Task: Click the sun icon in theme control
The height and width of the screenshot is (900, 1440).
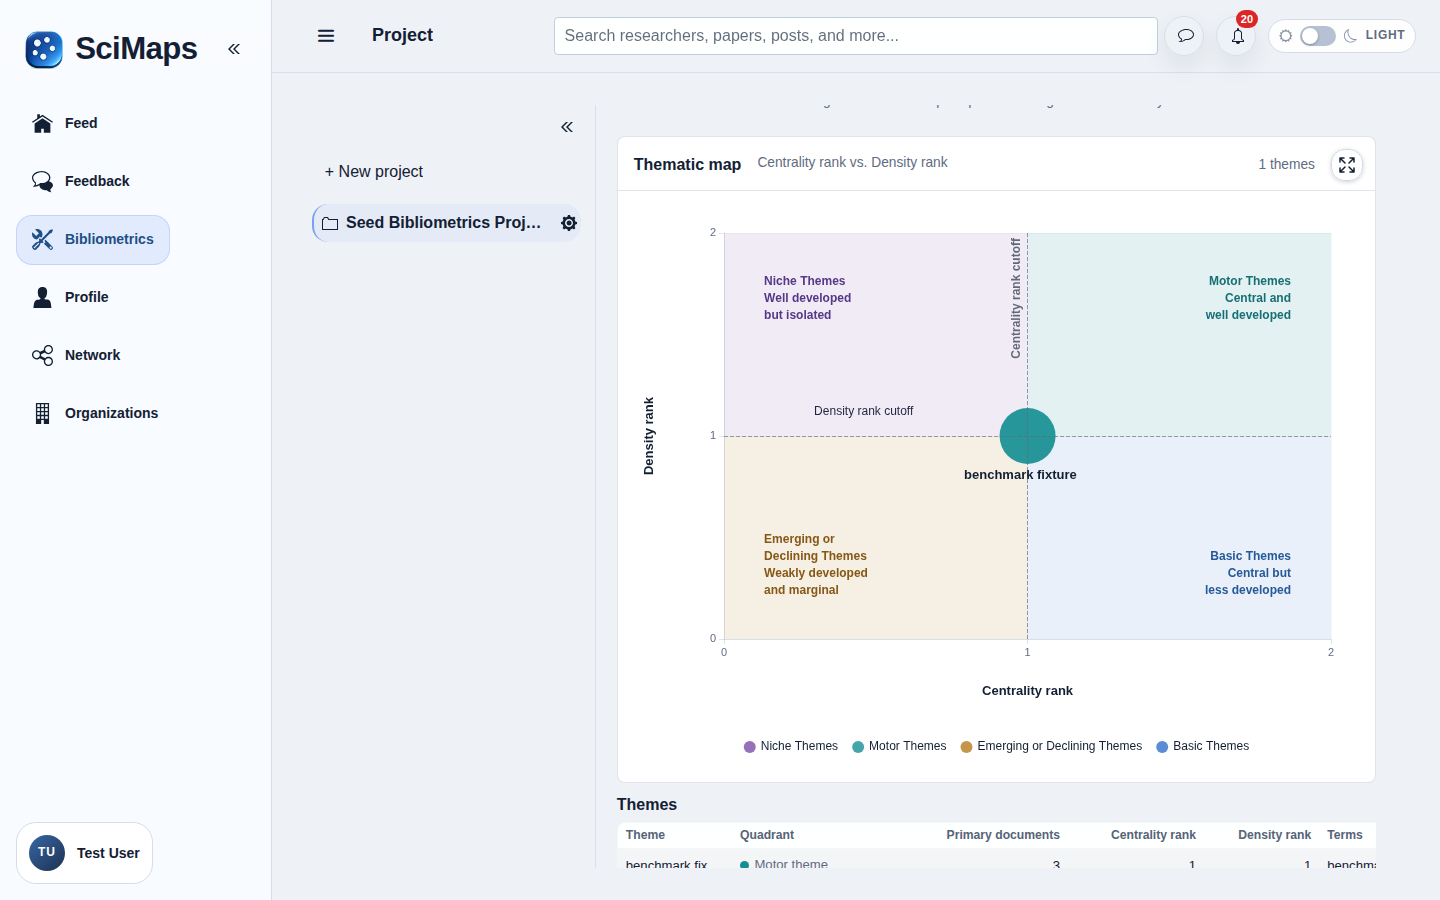Action: pyautogui.click(x=1286, y=36)
